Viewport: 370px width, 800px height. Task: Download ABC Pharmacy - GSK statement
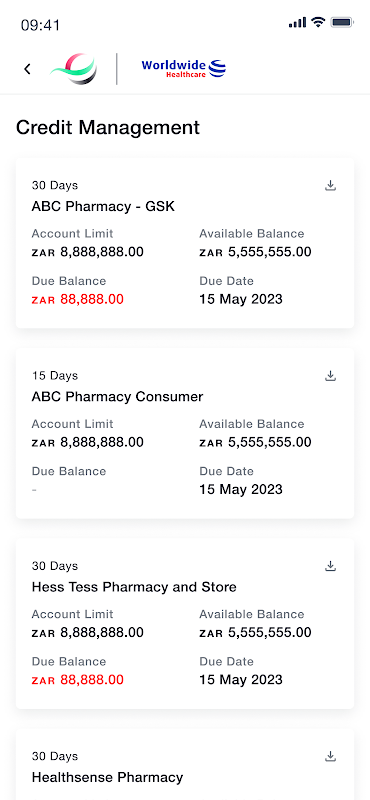331,186
